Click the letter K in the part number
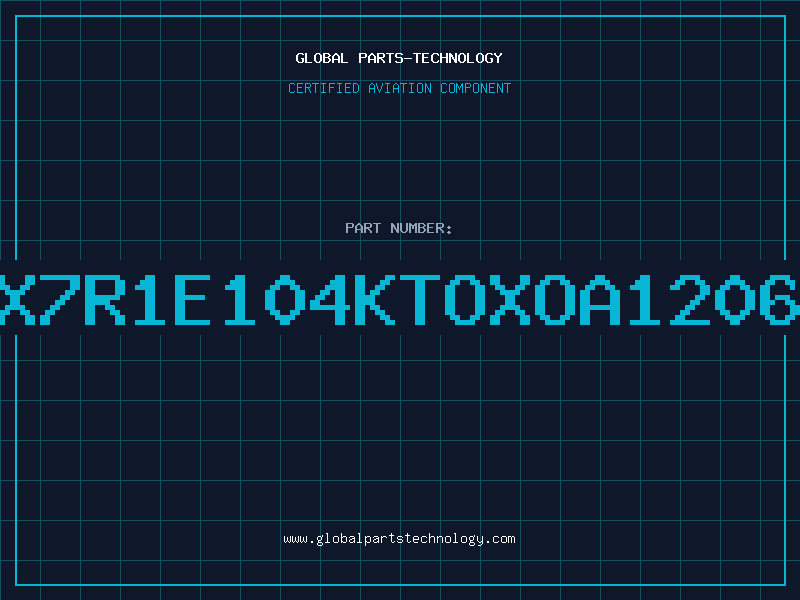The width and height of the screenshot is (800, 600). (375, 299)
